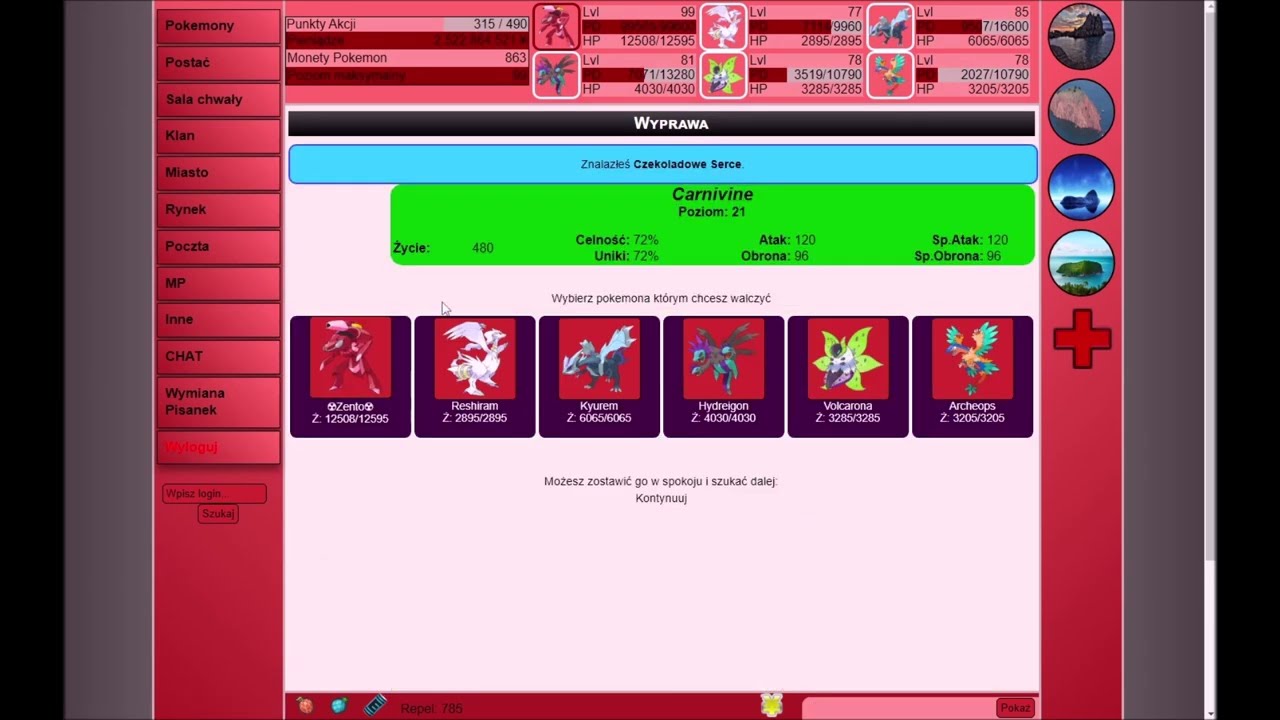Log out with Wyloguj

click(218, 448)
